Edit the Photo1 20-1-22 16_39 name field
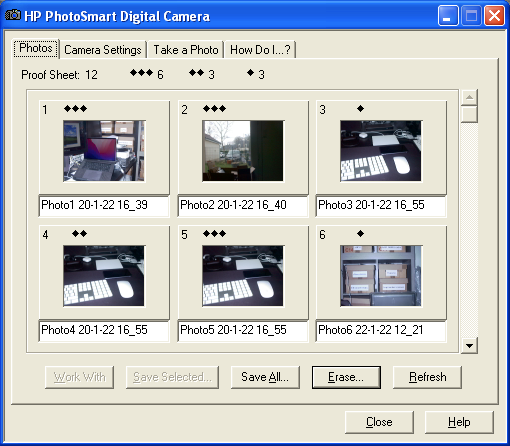This screenshot has width=510, height=446. 104,206
